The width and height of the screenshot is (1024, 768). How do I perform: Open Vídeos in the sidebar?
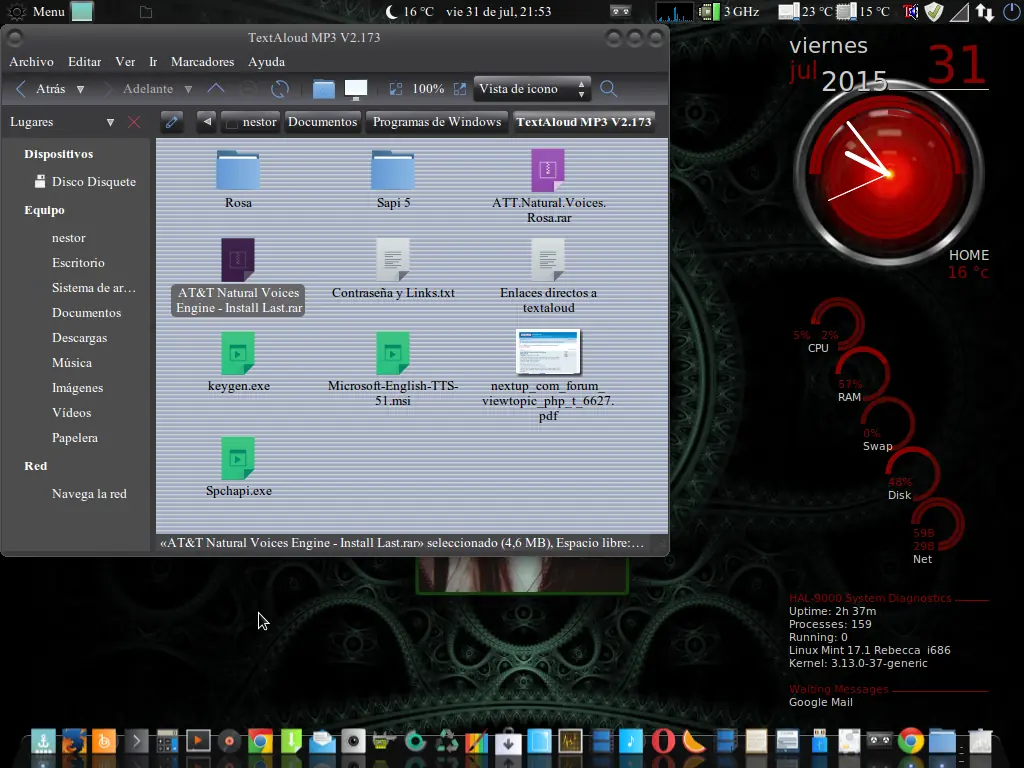click(71, 413)
